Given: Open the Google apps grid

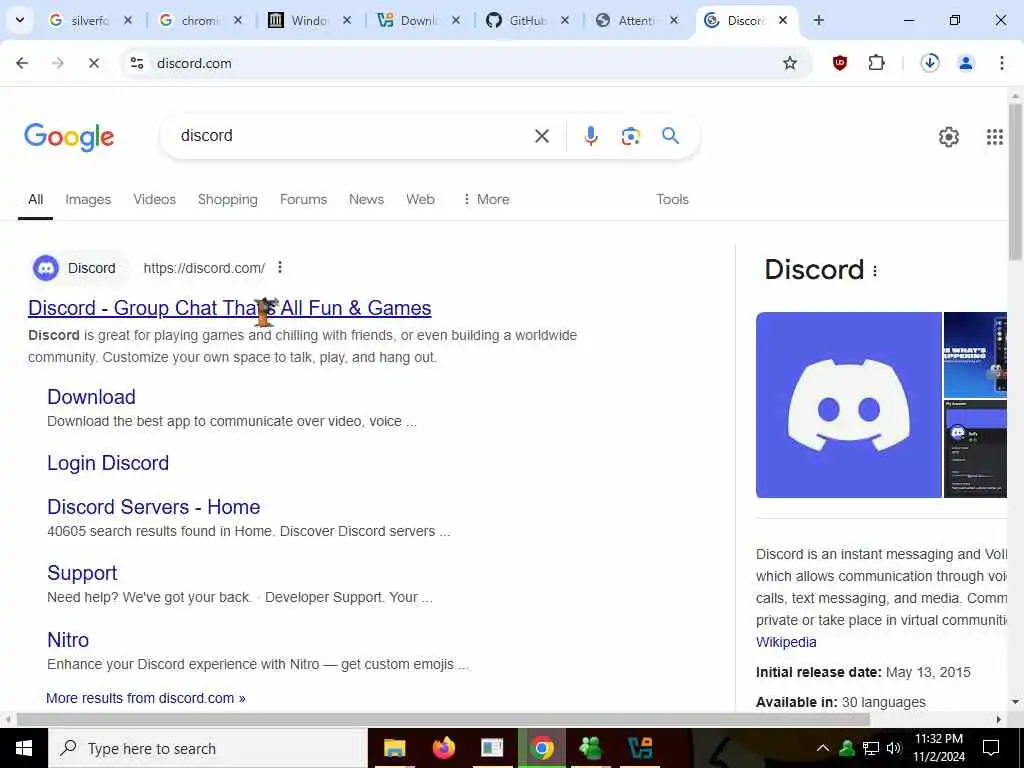Looking at the screenshot, I should (x=995, y=137).
